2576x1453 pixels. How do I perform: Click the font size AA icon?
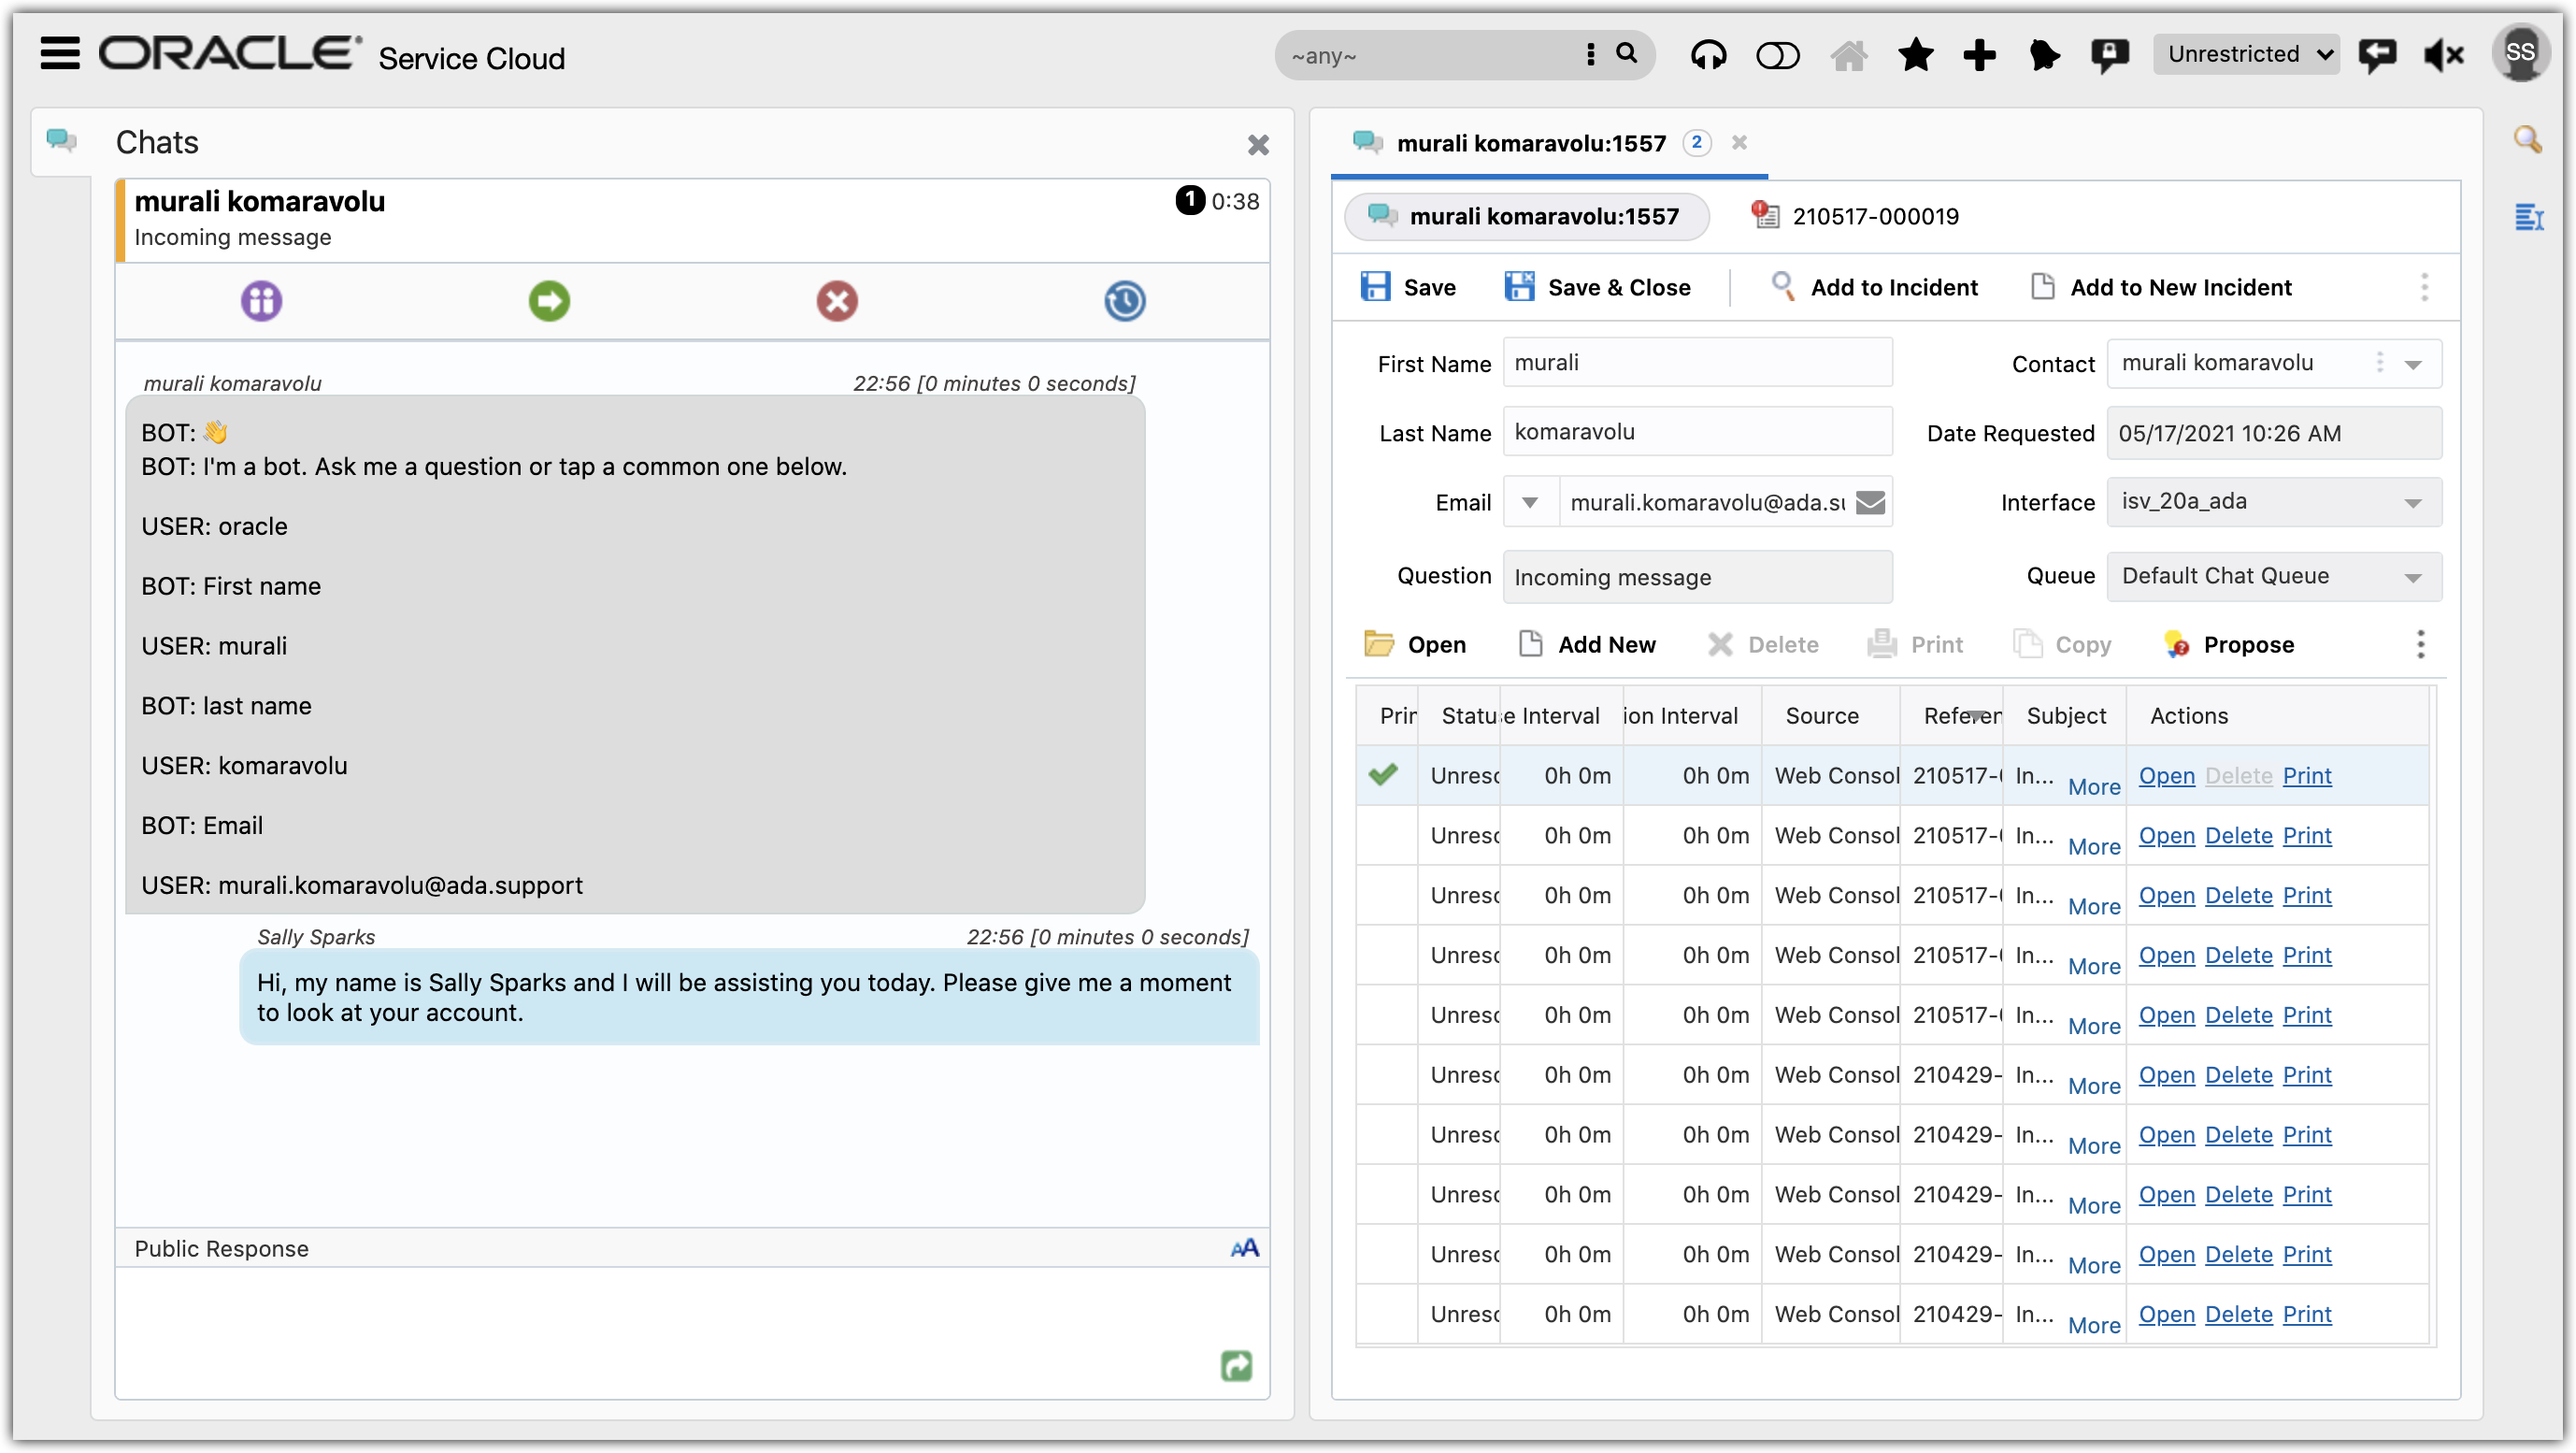click(1244, 1248)
